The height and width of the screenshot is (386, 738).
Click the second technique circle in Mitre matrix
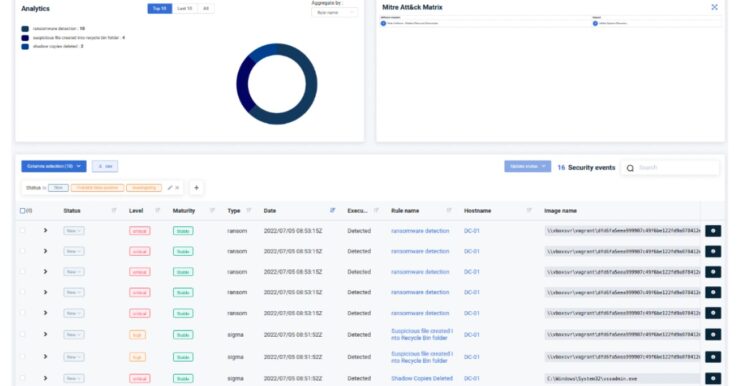595,23
